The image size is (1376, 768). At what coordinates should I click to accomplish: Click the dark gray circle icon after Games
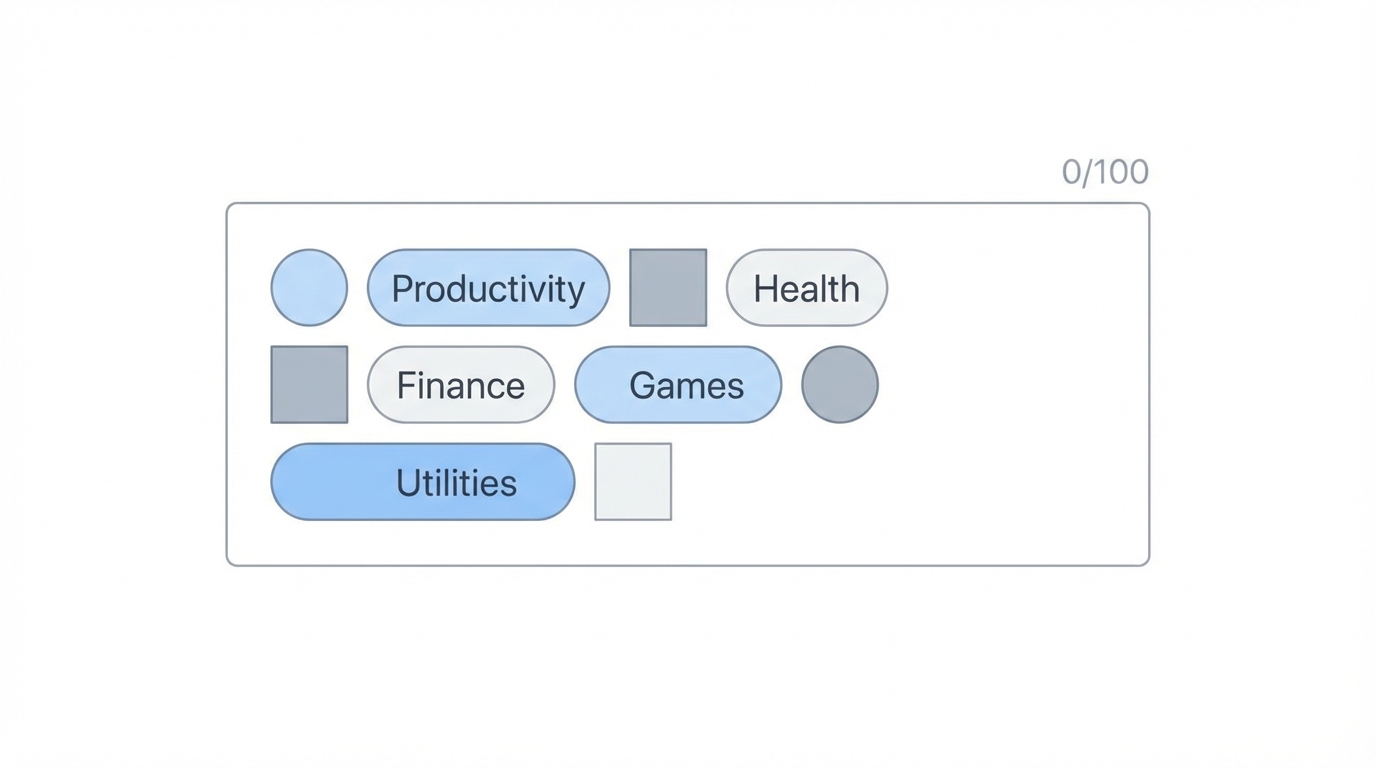[840, 384]
